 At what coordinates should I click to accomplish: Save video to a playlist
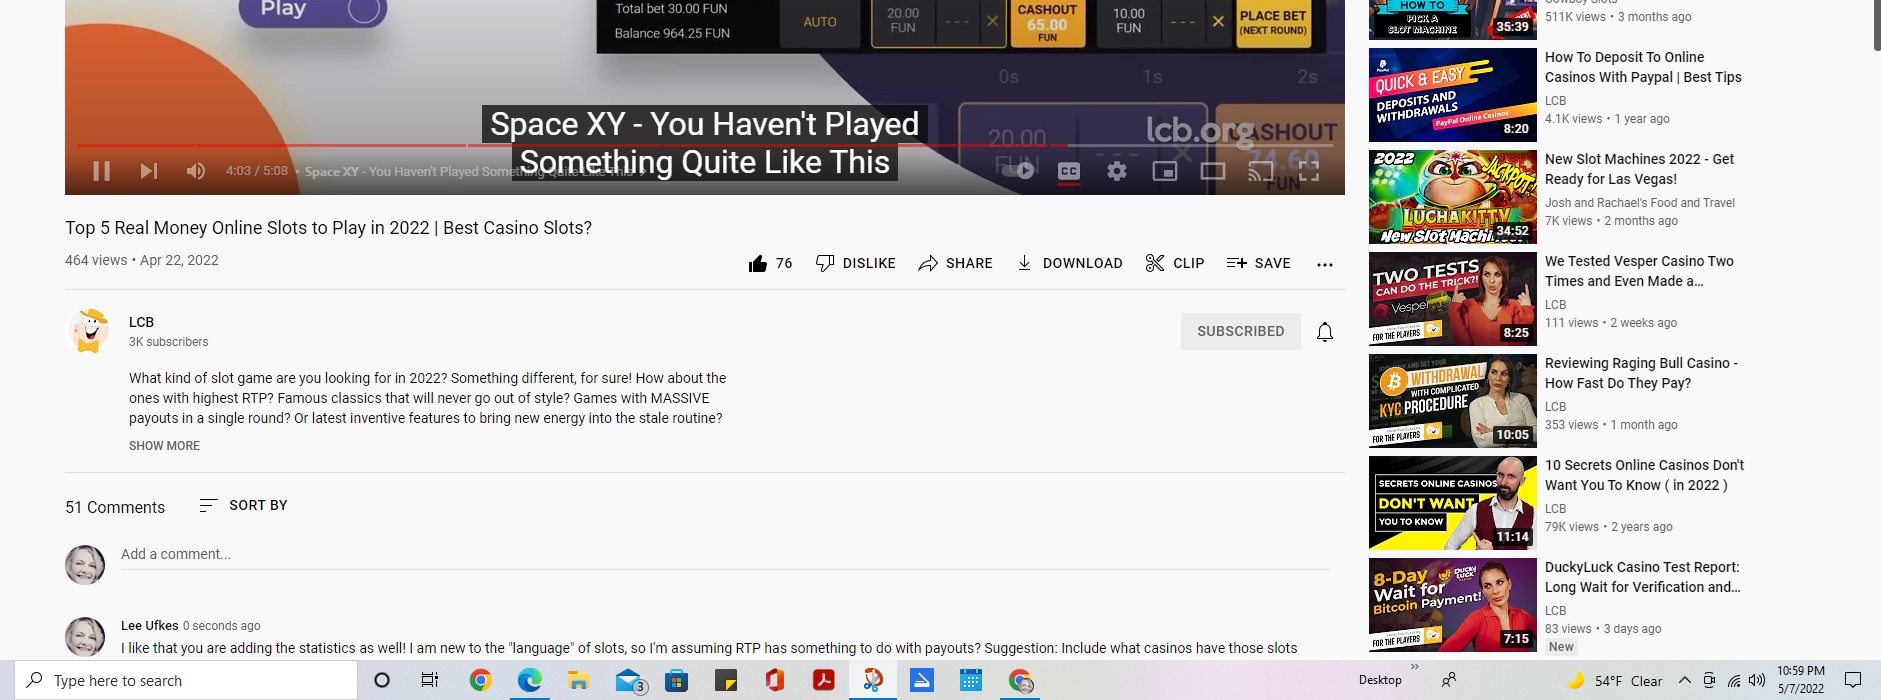[1258, 263]
